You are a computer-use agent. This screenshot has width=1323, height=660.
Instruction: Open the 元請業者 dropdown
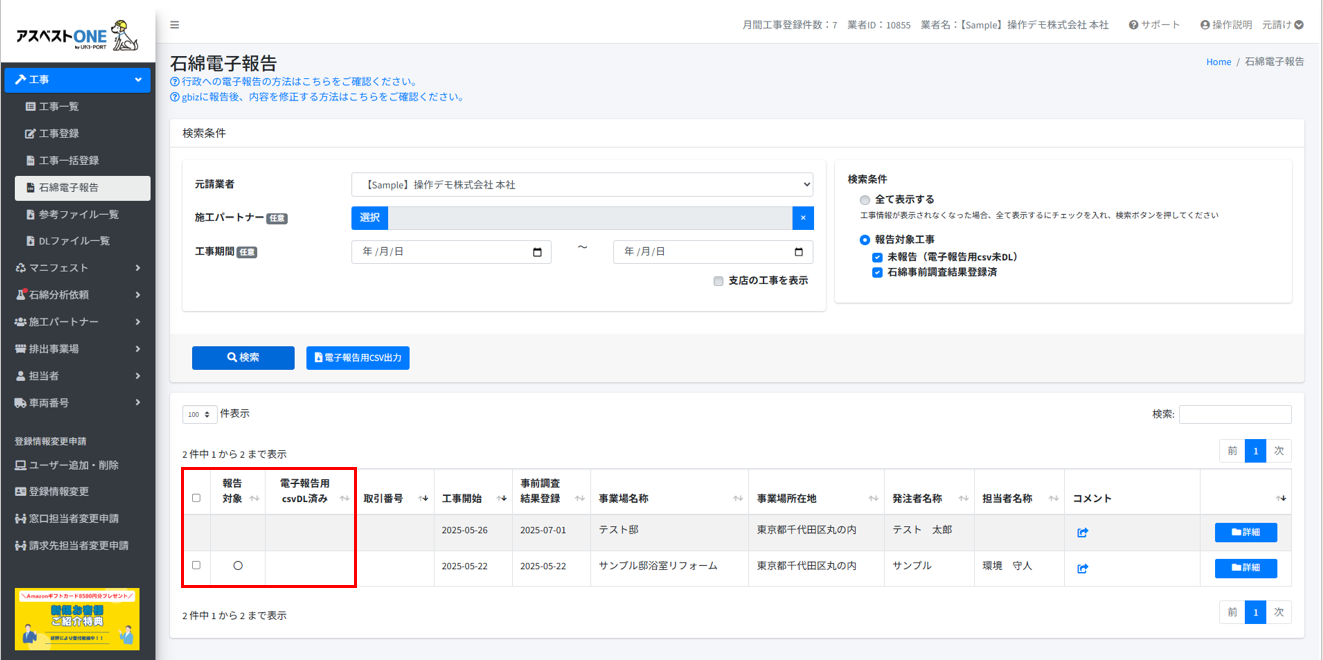tap(582, 185)
